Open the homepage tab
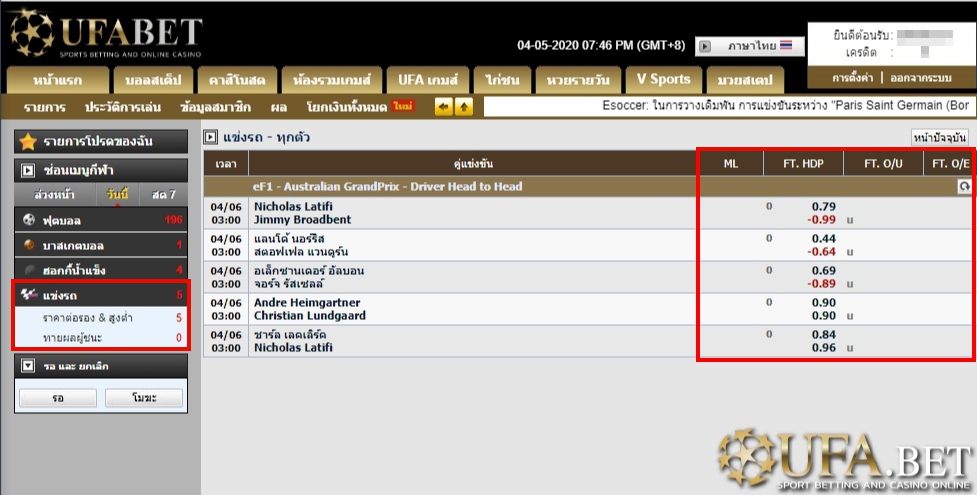The height and width of the screenshot is (495, 977). point(57,80)
